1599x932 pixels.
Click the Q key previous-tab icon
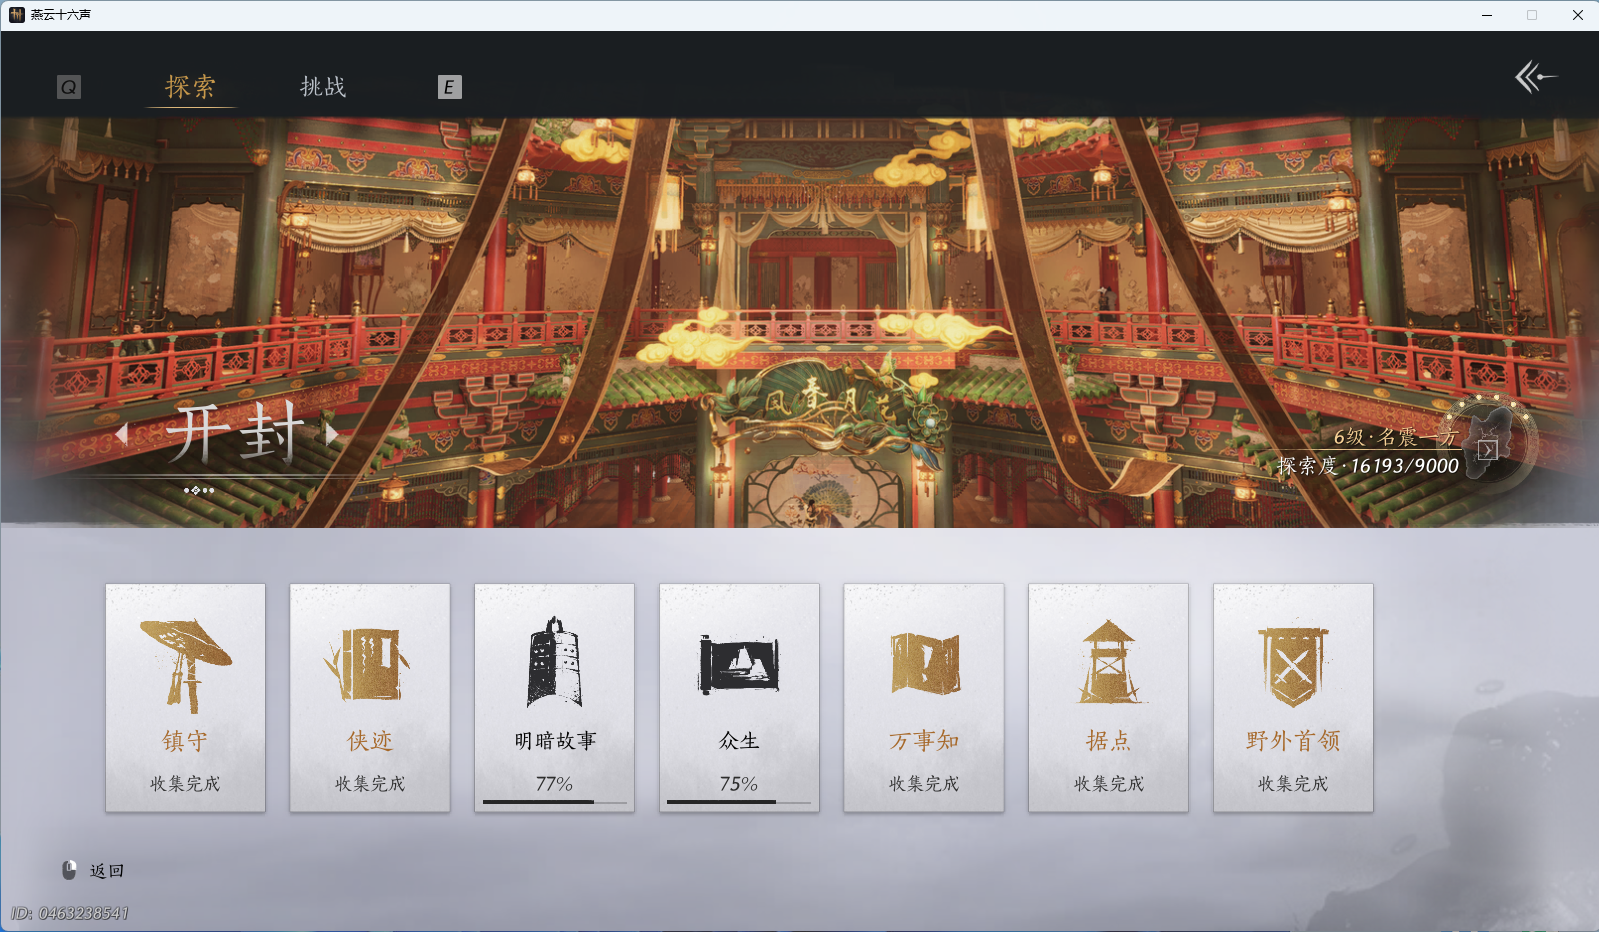[69, 87]
